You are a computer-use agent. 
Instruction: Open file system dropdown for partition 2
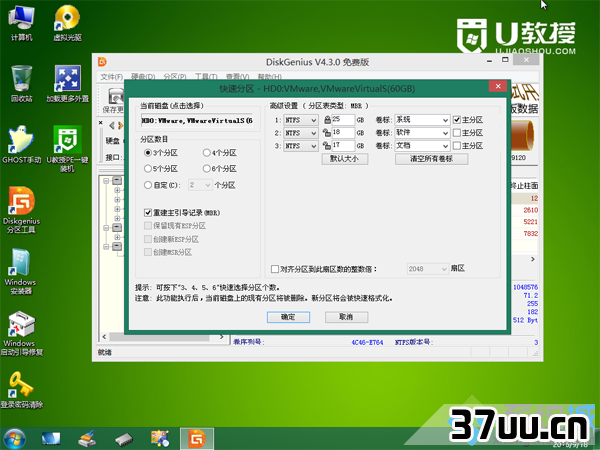point(301,133)
